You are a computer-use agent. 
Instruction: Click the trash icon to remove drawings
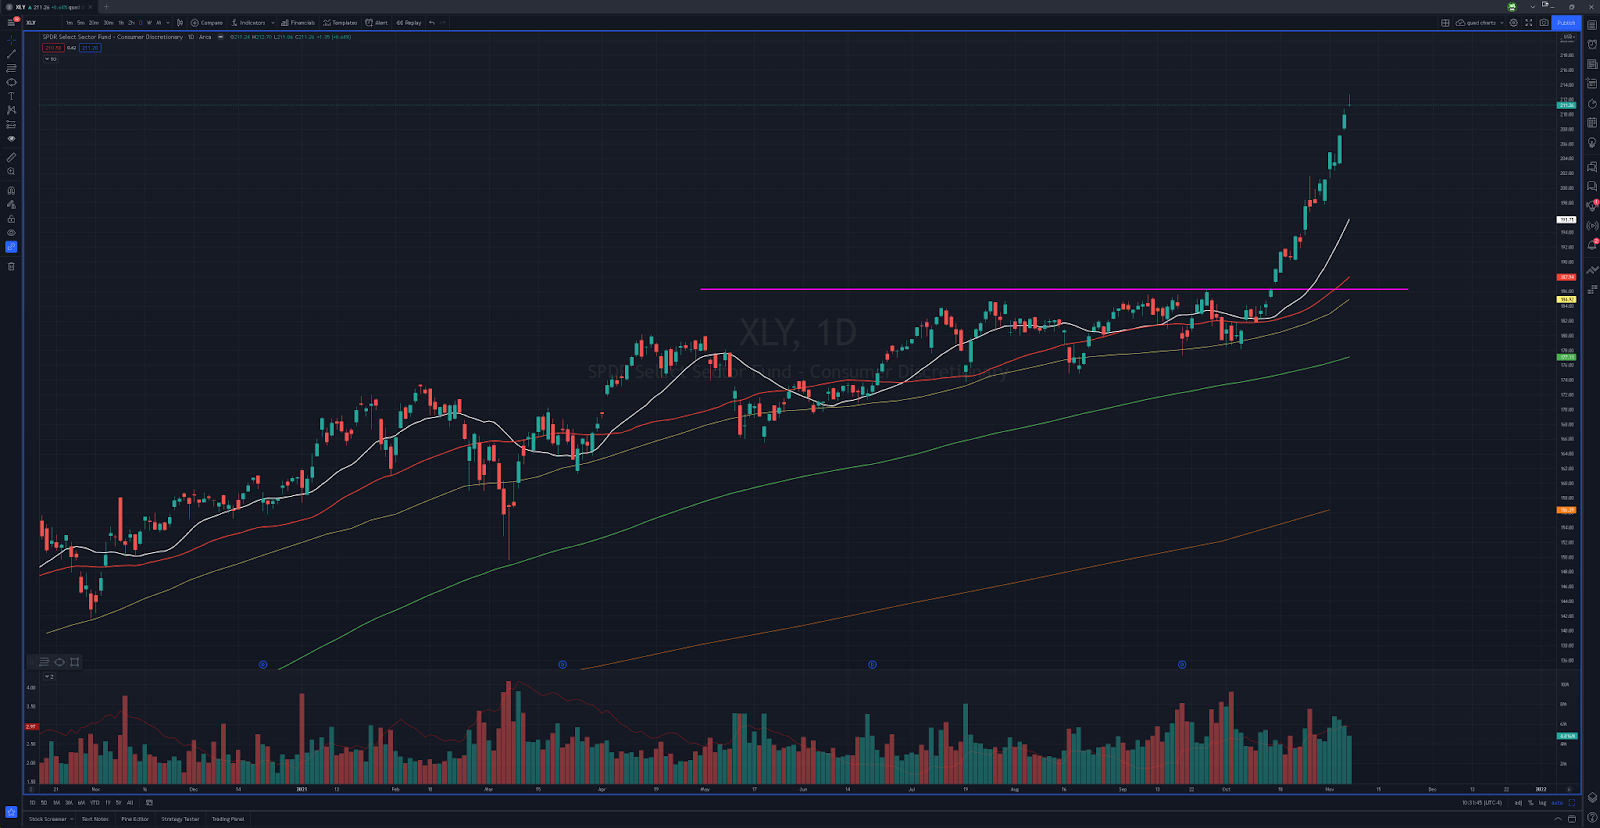pyautogui.click(x=11, y=266)
